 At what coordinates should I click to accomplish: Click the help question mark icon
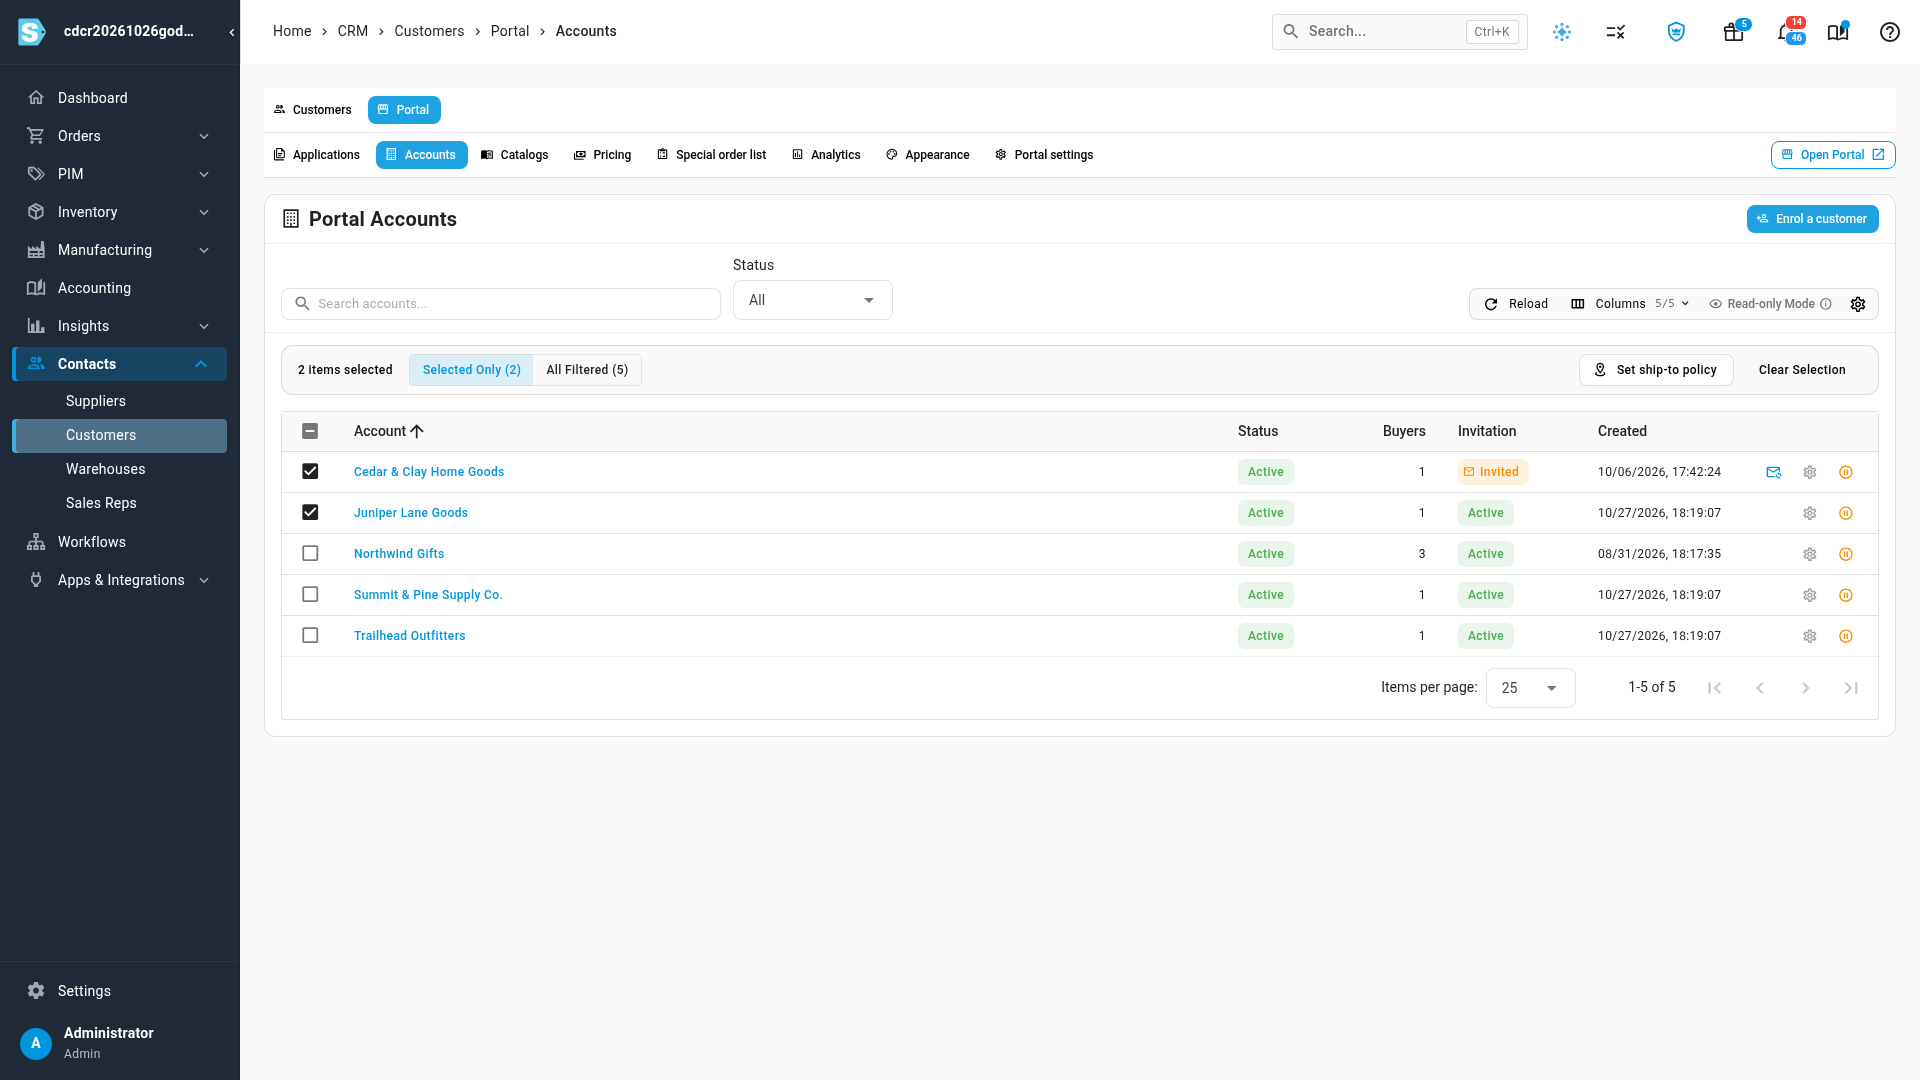point(1890,32)
